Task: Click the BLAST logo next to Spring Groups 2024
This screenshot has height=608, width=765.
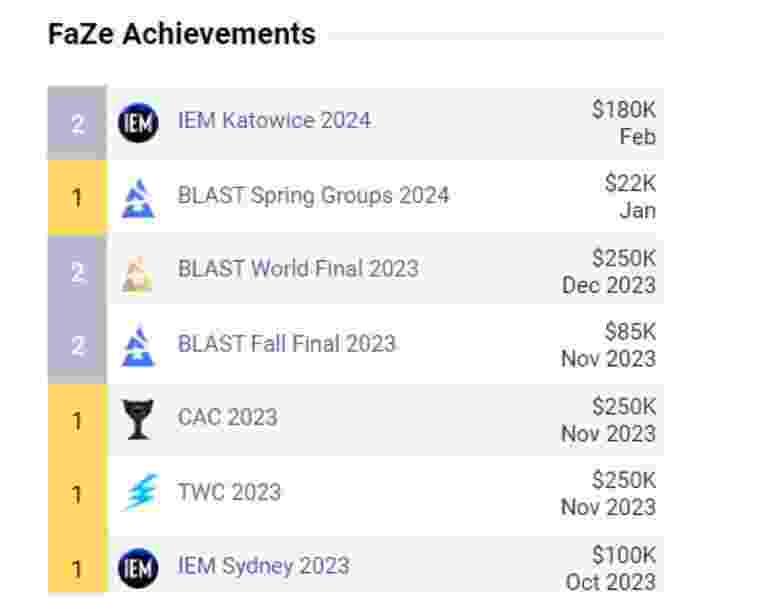Action: tap(138, 198)
